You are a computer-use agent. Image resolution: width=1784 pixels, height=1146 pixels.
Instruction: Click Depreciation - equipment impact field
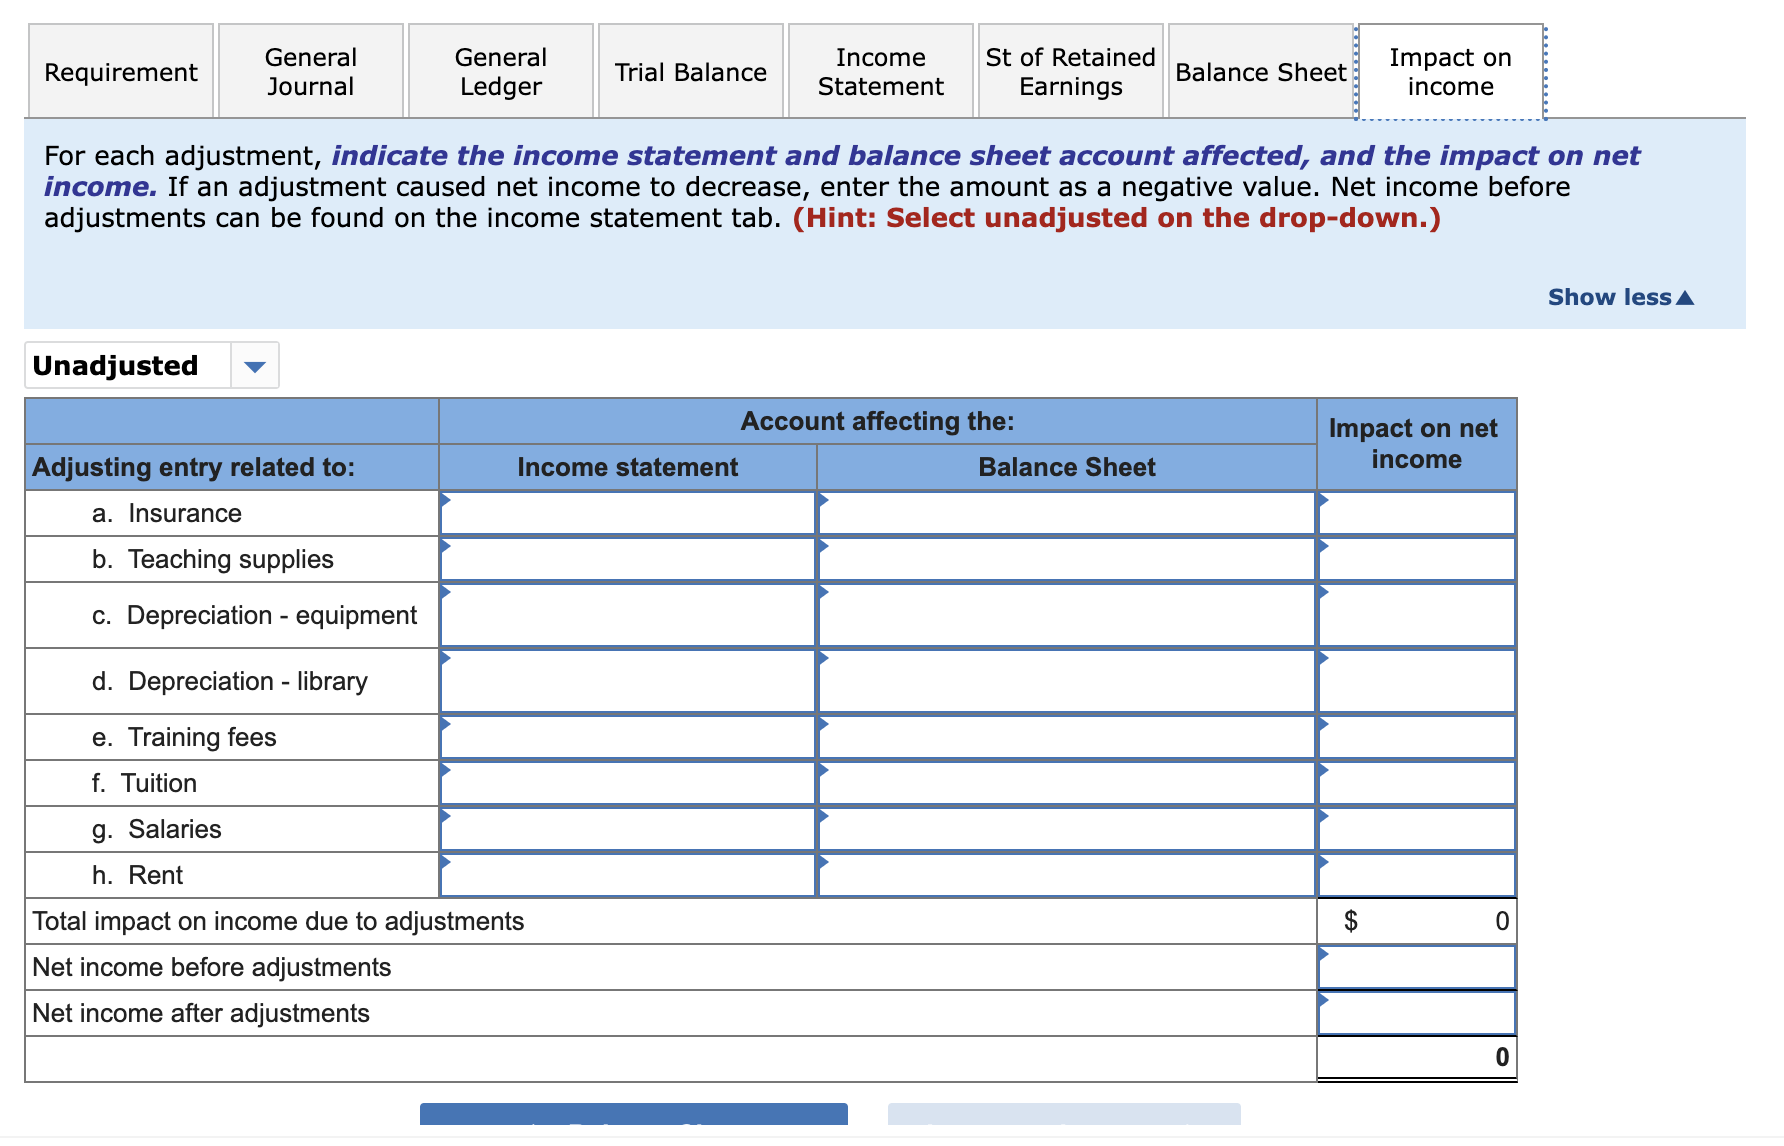coord(1417,615)
